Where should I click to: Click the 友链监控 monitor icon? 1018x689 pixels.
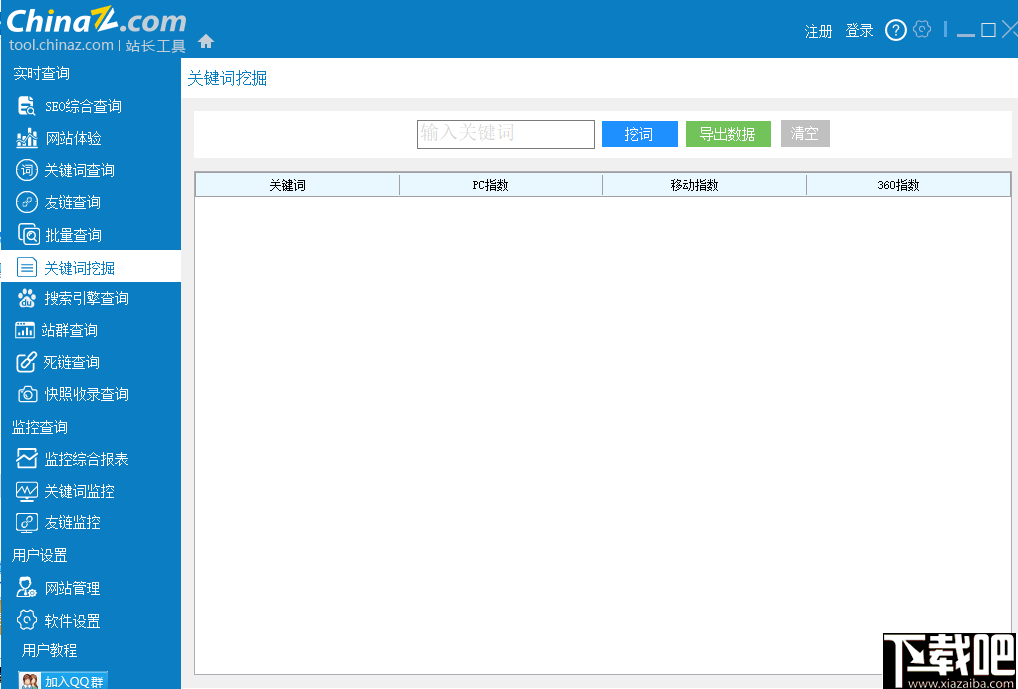point(27,522)
